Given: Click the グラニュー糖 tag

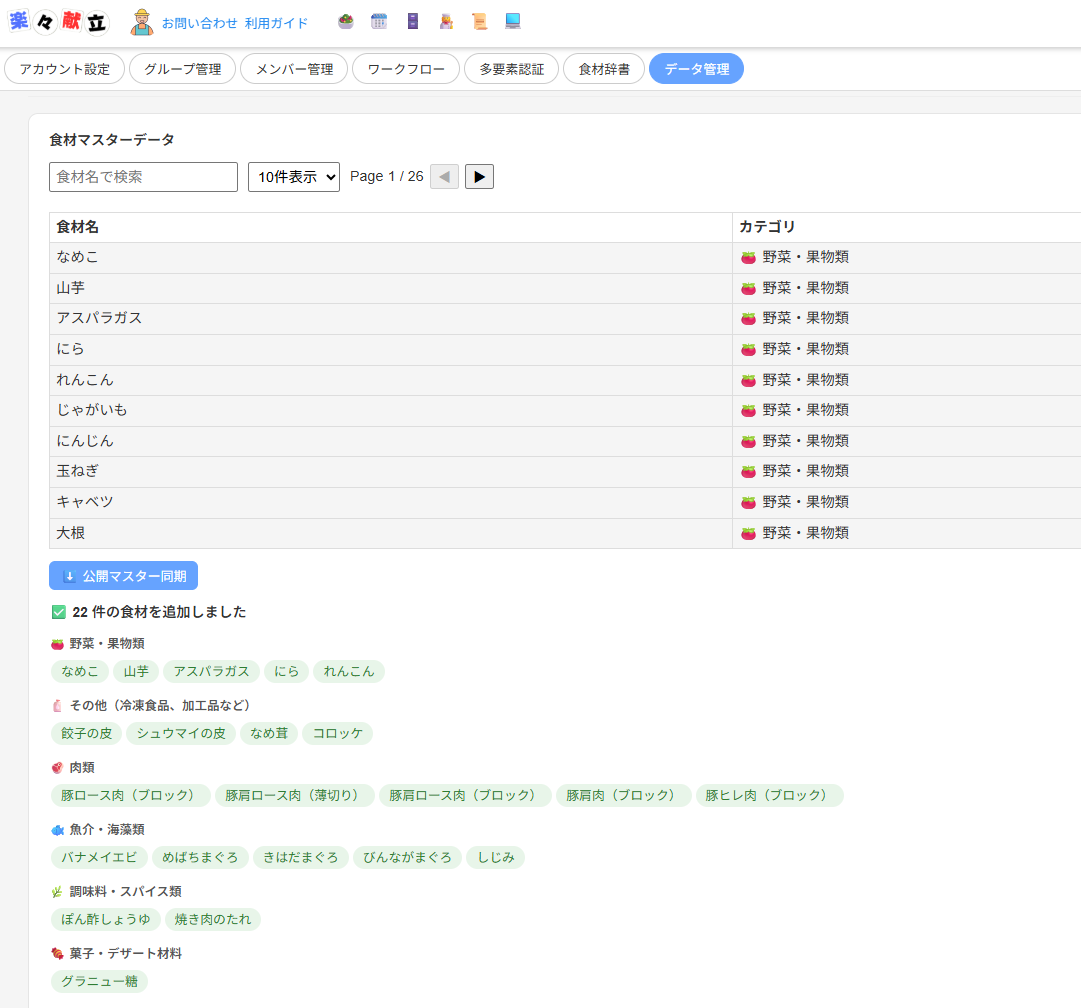Looking at the screenshot, I should click(x=99, y=982).
